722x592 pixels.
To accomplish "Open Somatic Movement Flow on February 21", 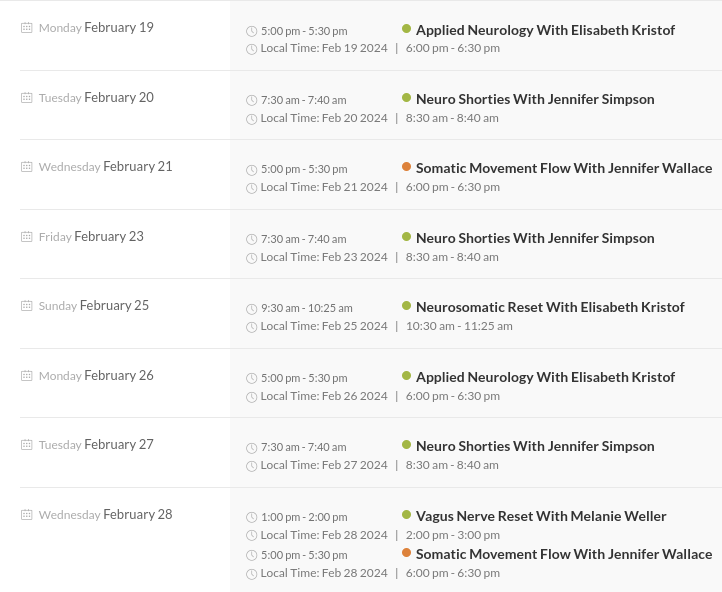I will [x=564, y=168].
